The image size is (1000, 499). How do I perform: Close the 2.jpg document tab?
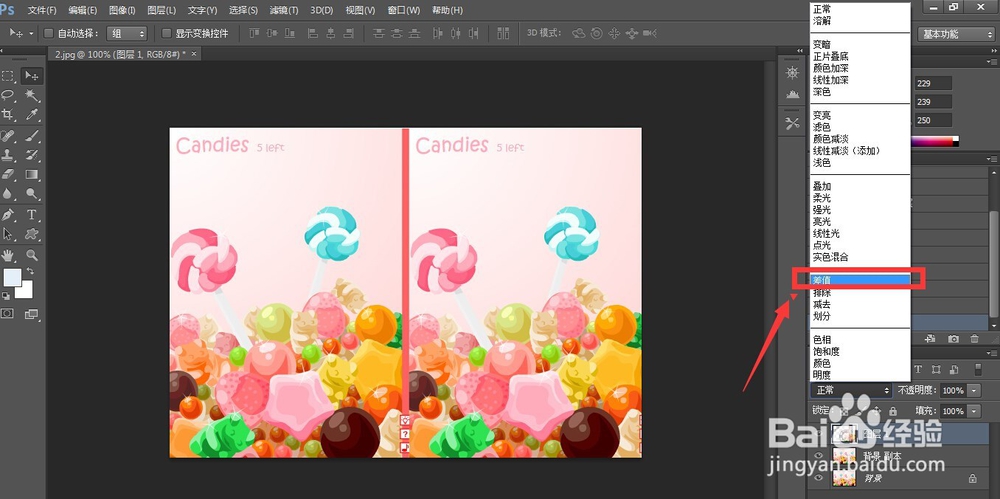pyautogui.click(x=195, y=54)
